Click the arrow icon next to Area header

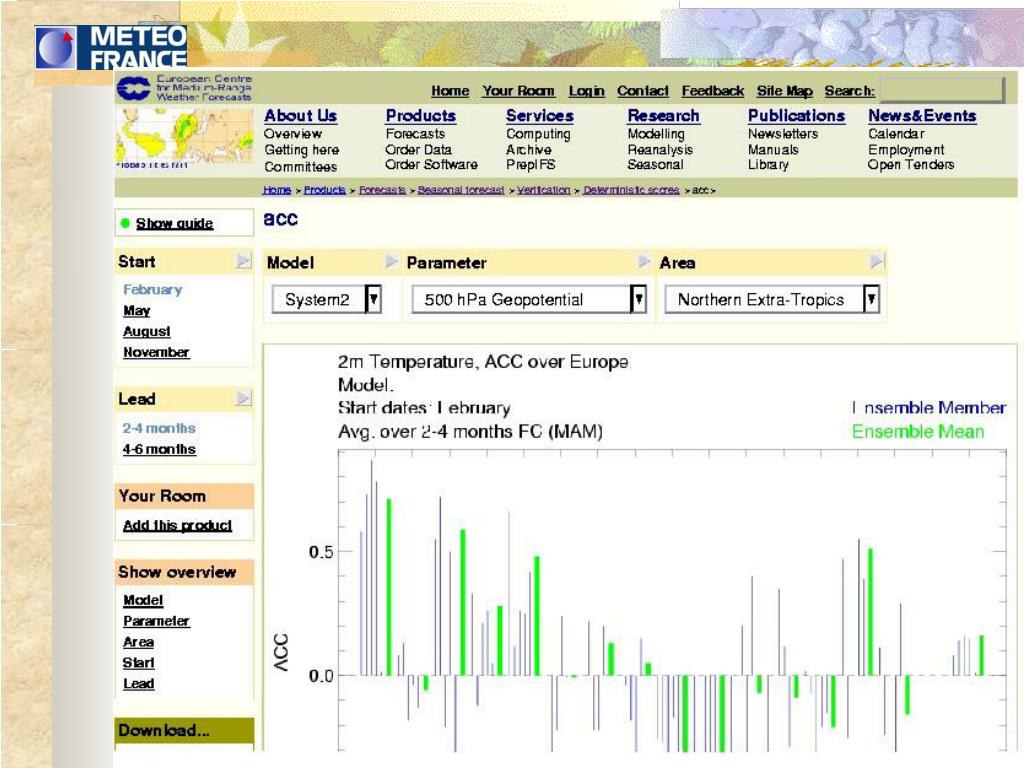pyautogui.click(x=876, y=262)
